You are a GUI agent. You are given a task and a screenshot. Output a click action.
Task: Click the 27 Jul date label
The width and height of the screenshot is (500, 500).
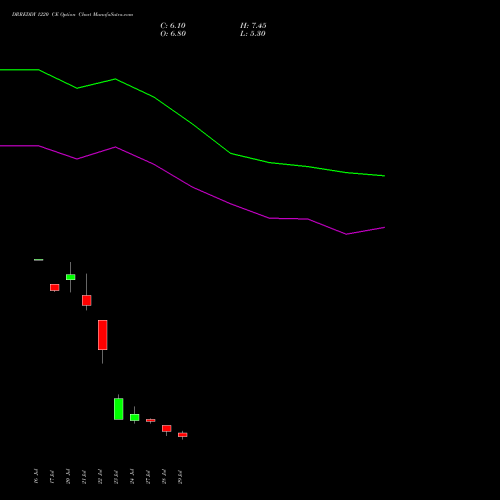148,476
